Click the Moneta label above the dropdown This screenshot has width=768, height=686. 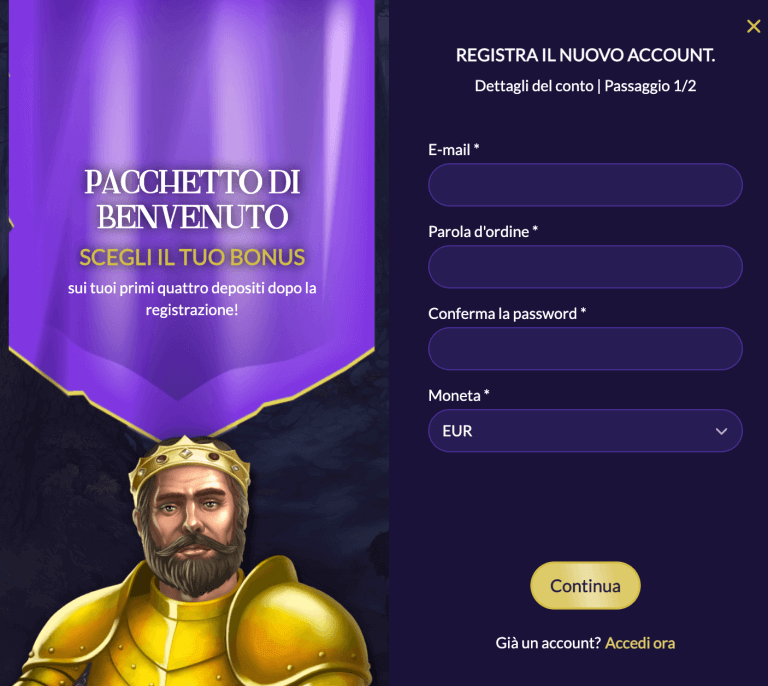tap(458, 395)
